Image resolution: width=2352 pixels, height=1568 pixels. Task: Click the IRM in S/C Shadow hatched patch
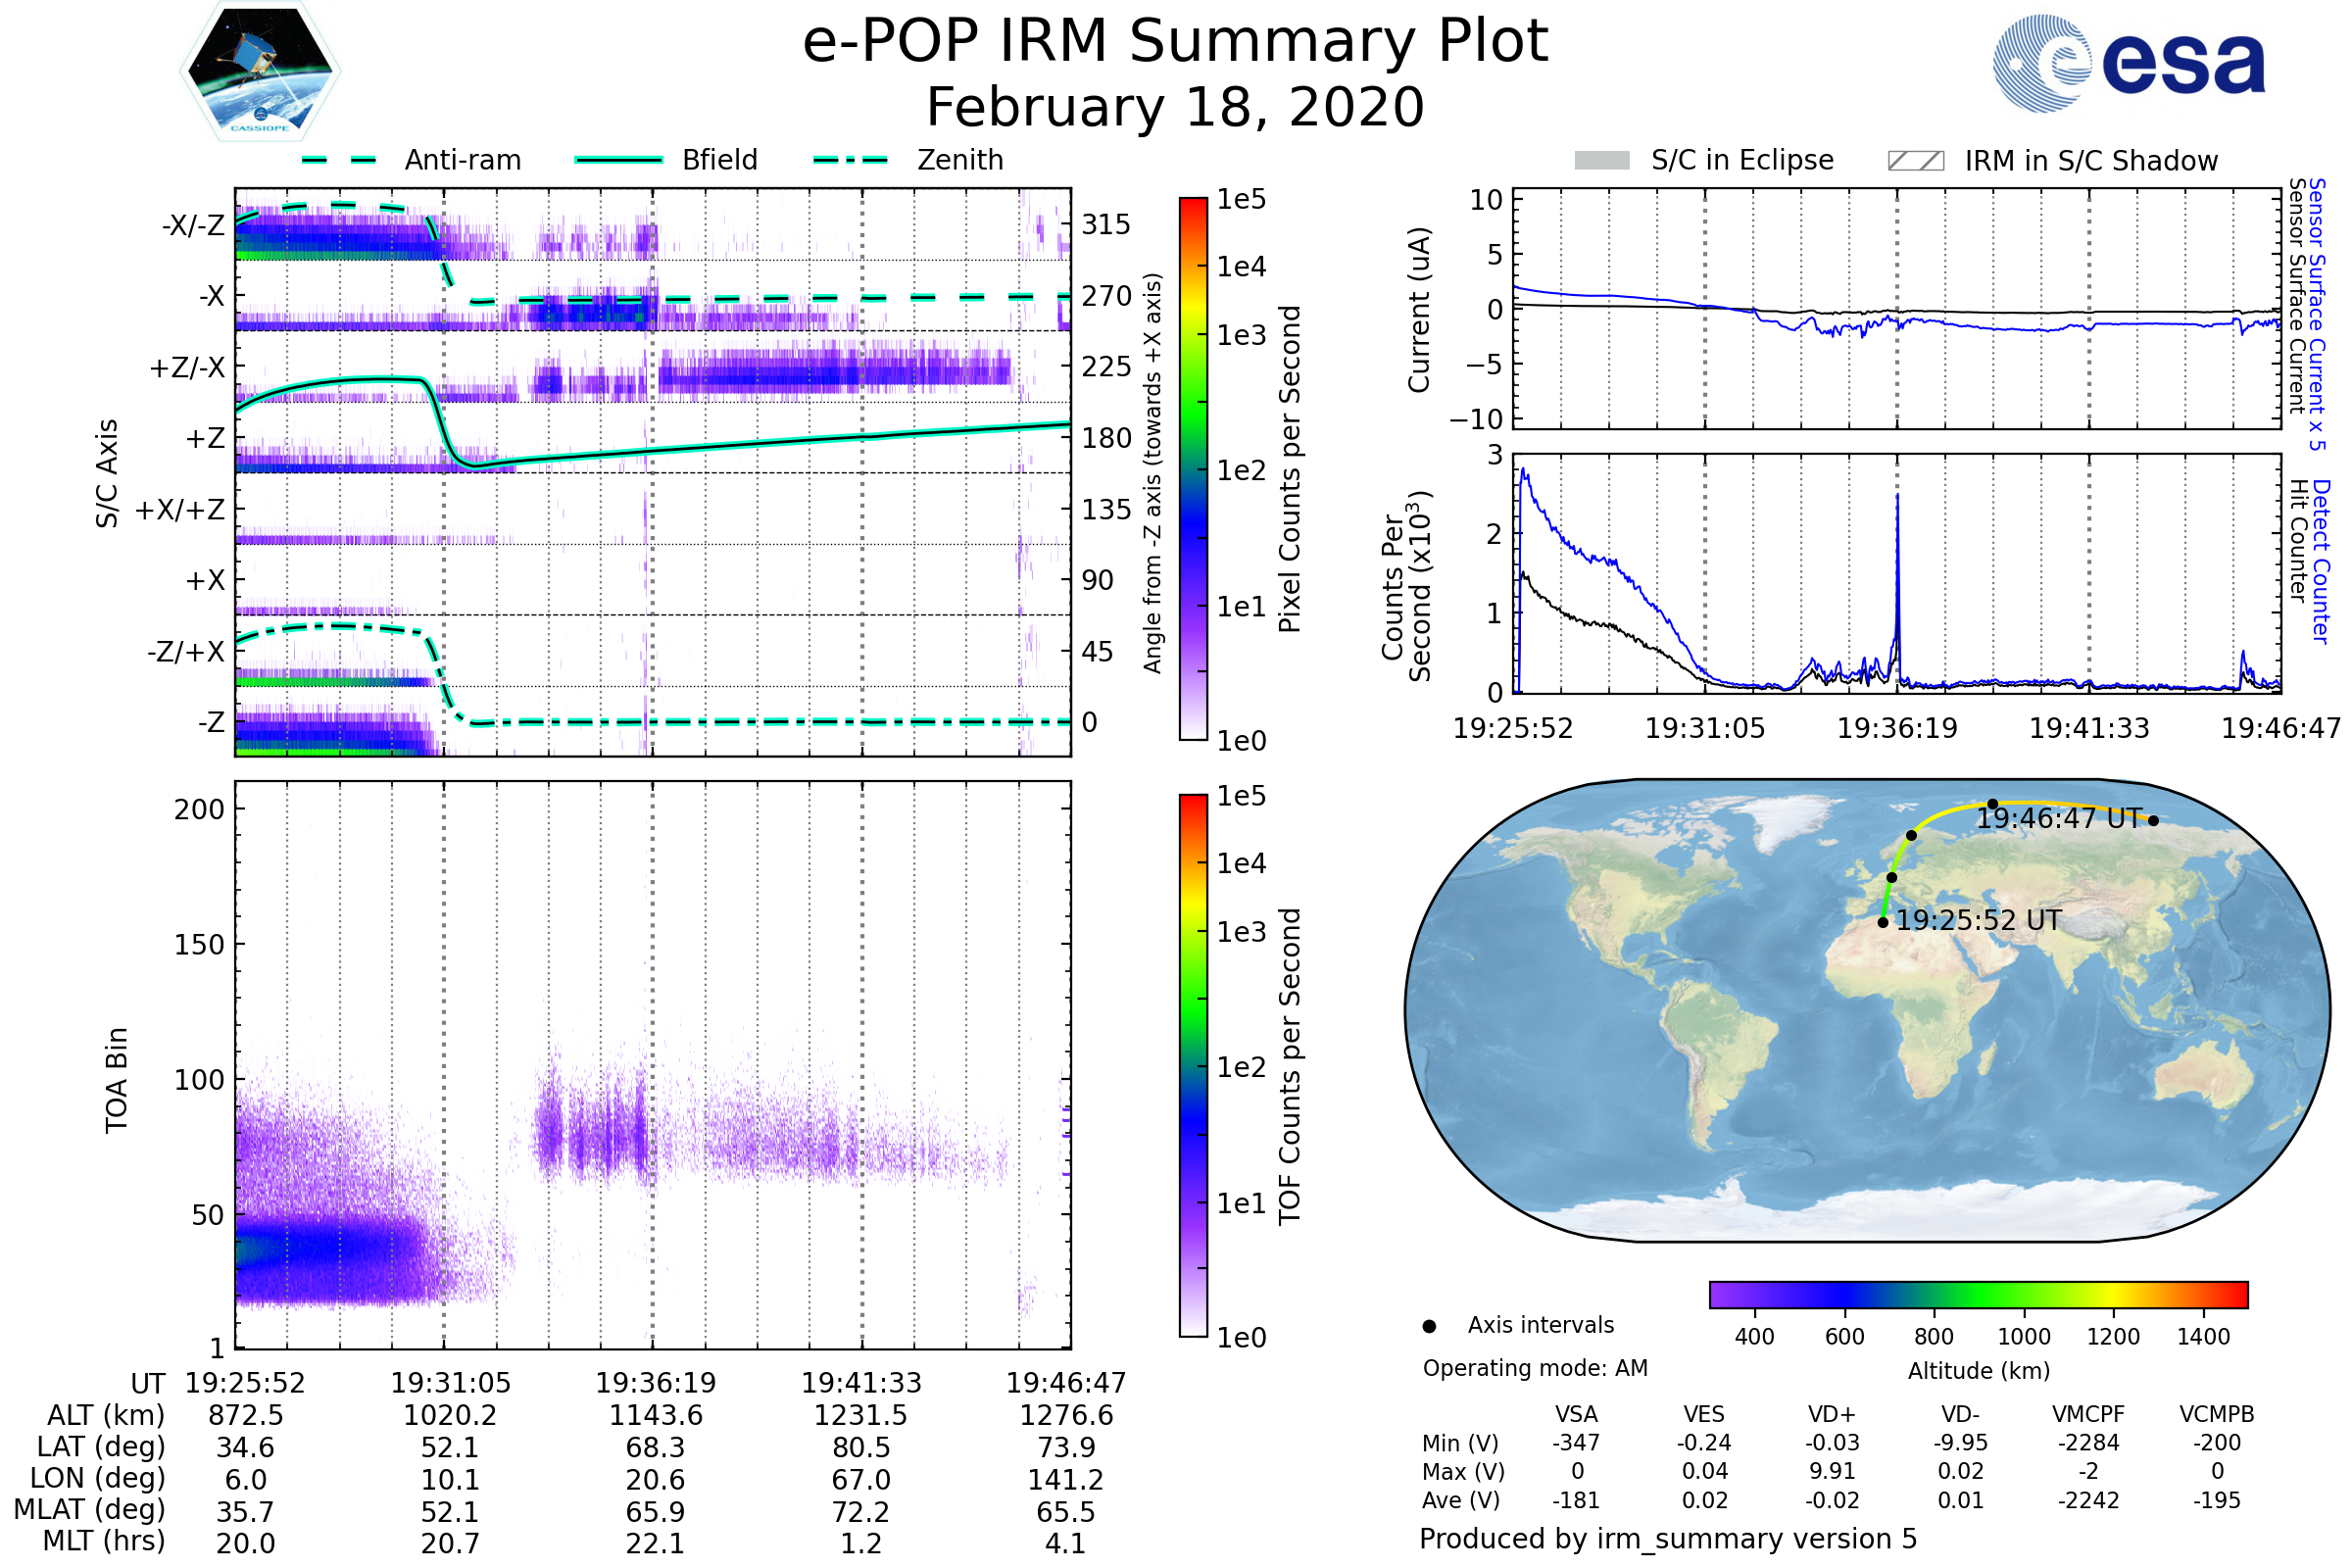[x=1916, y=161]
